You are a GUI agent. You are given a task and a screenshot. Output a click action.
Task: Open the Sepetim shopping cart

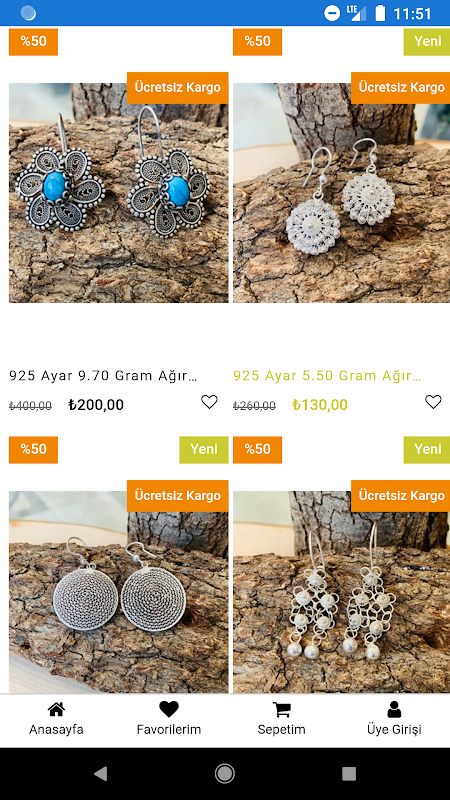[x=282, y=710]
